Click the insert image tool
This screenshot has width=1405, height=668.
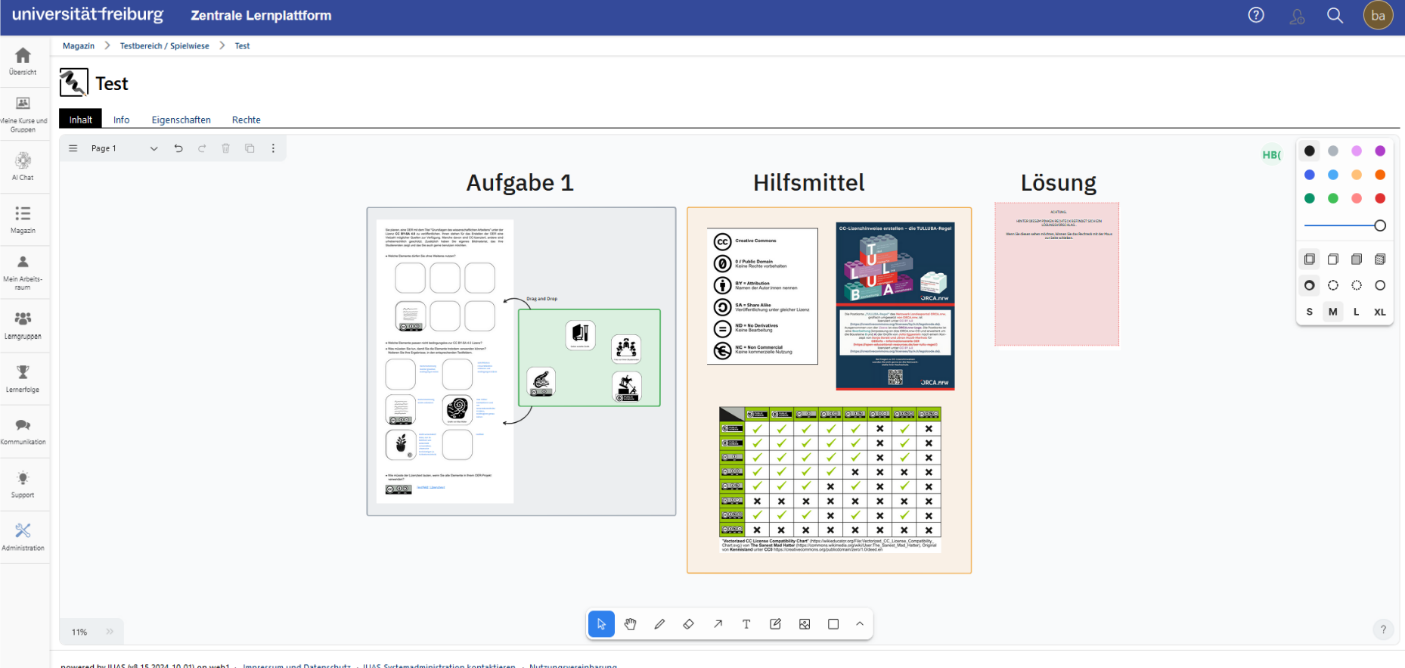click(804, 624)
